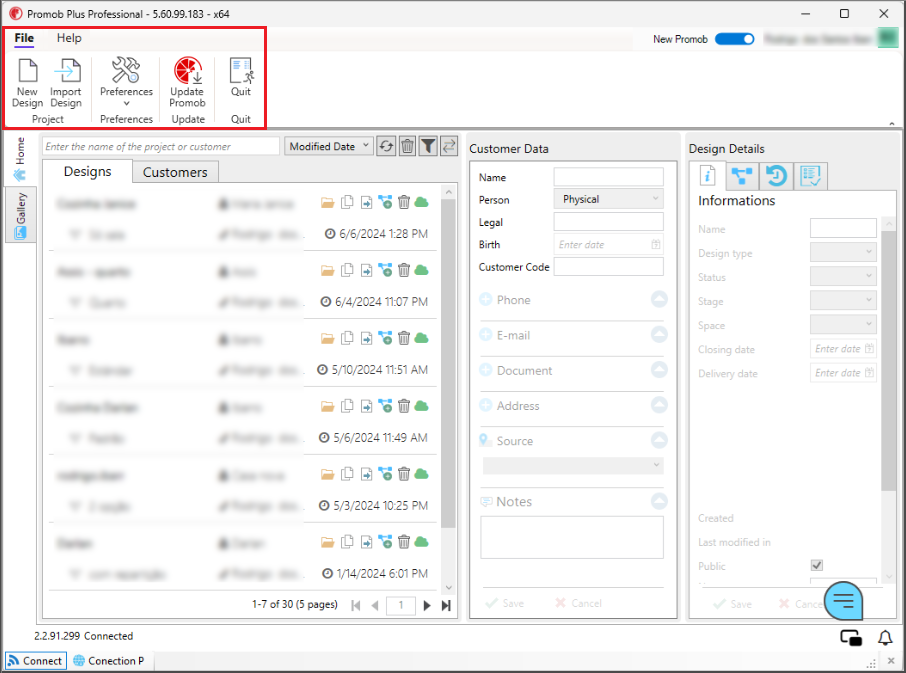906x673 pixels.
Task: Click the New Design icon
Action: coord(28,70)
